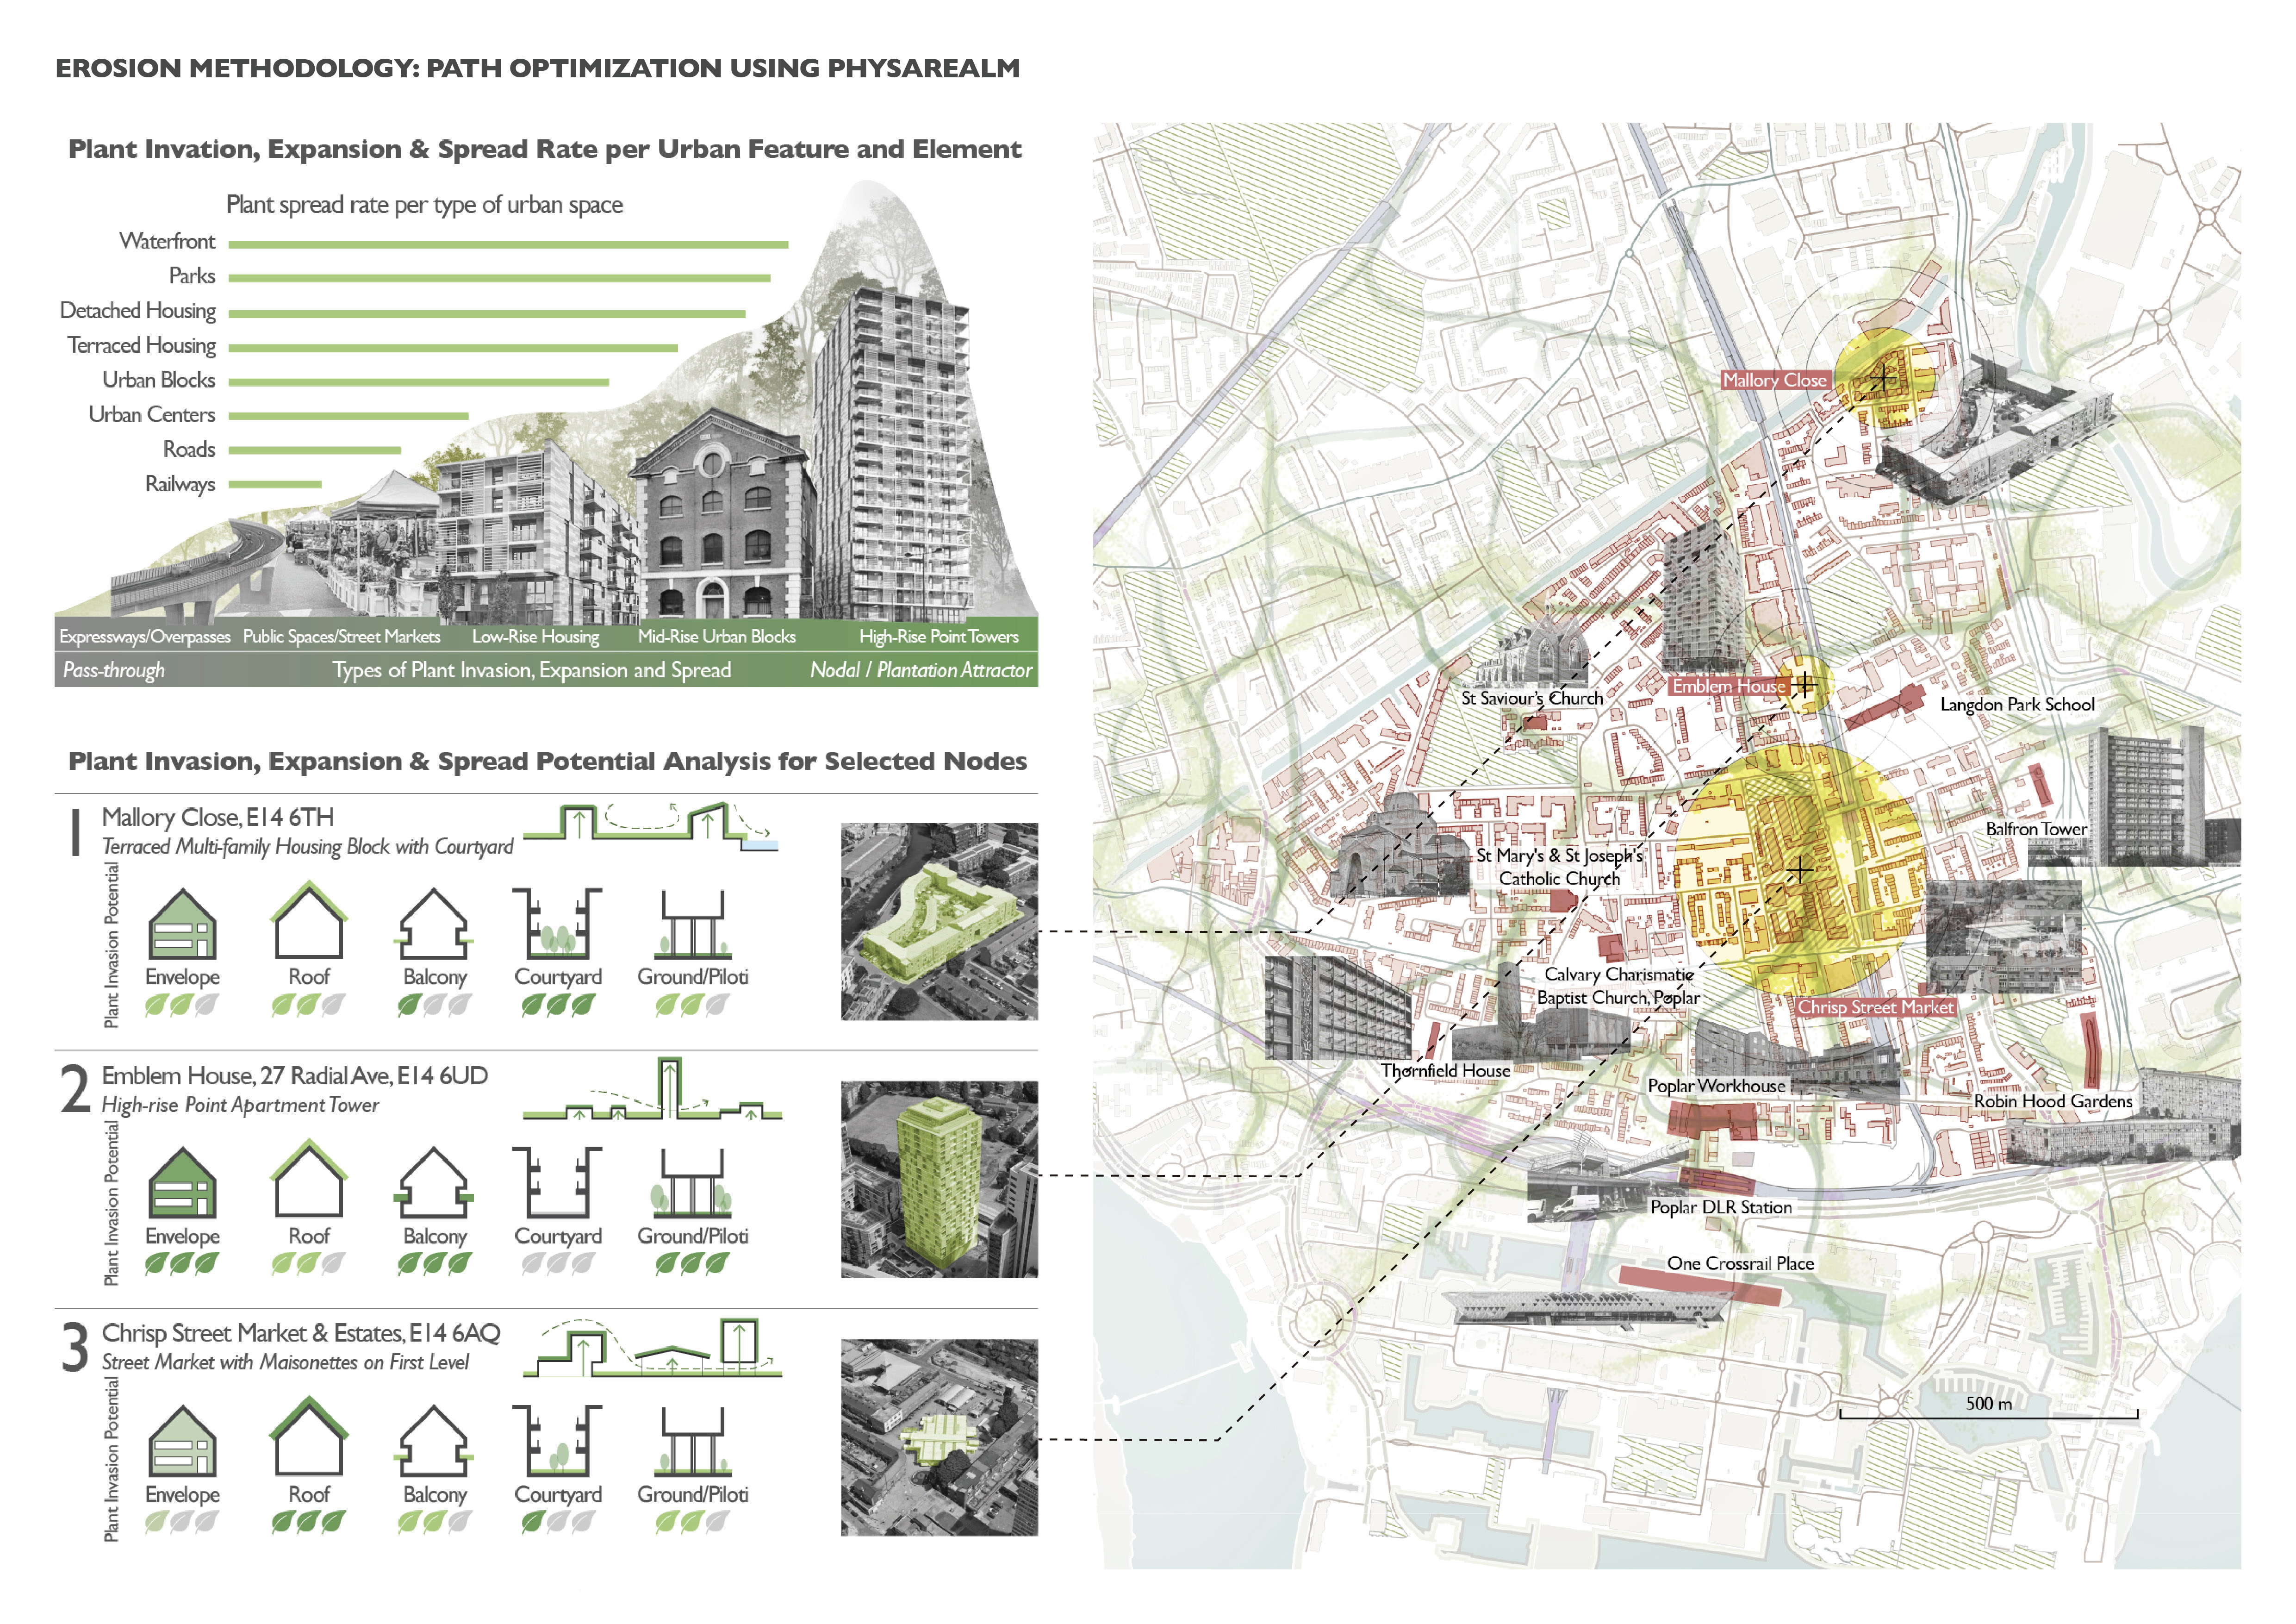Image resolution: width=2296 pixels, height=1624 pixels.
Task: Click the Expressways/Overpasses category label
Action: 144,636
